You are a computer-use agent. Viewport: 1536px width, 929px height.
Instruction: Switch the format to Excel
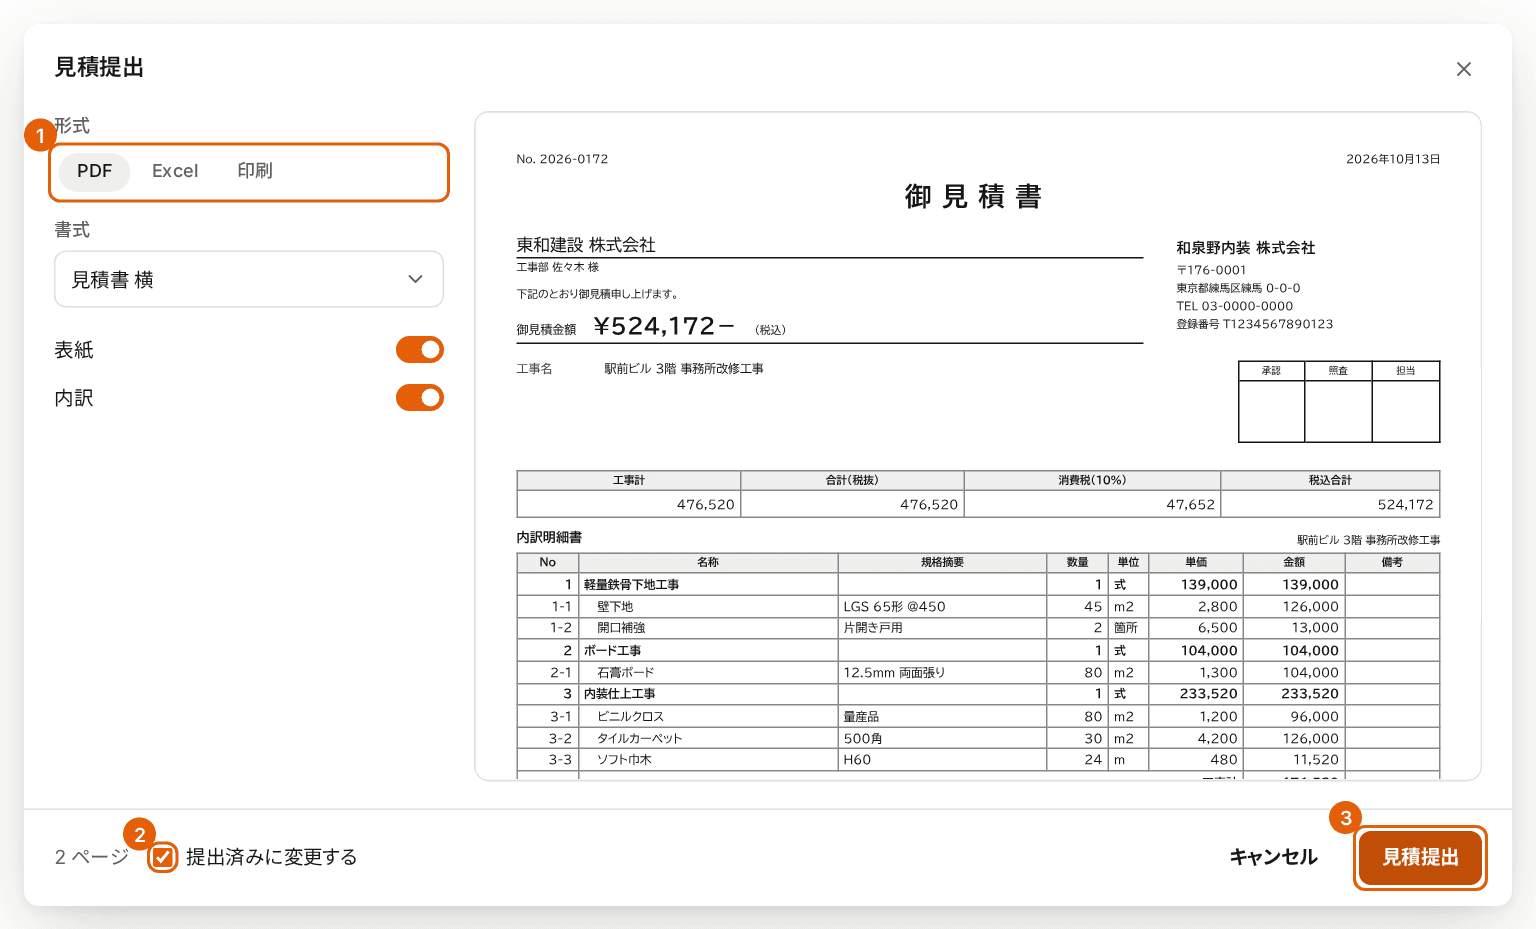(175, 171)
